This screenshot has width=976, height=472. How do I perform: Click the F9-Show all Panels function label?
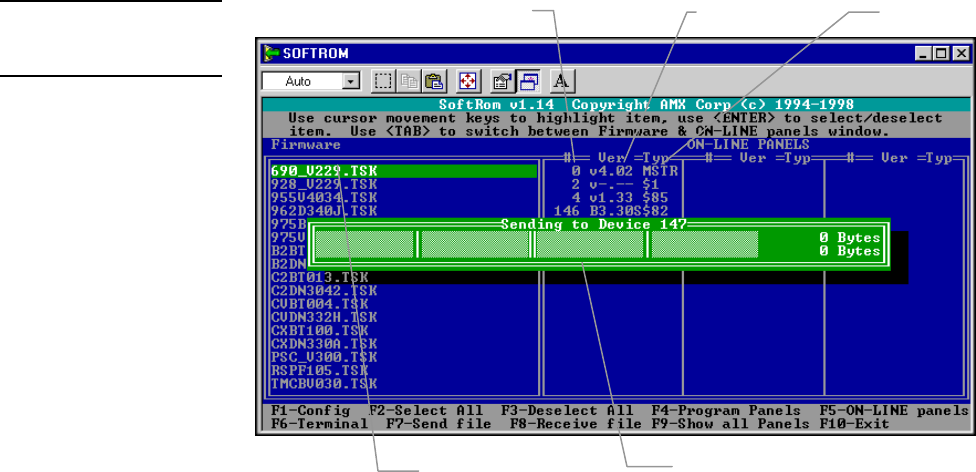(730, 424)
